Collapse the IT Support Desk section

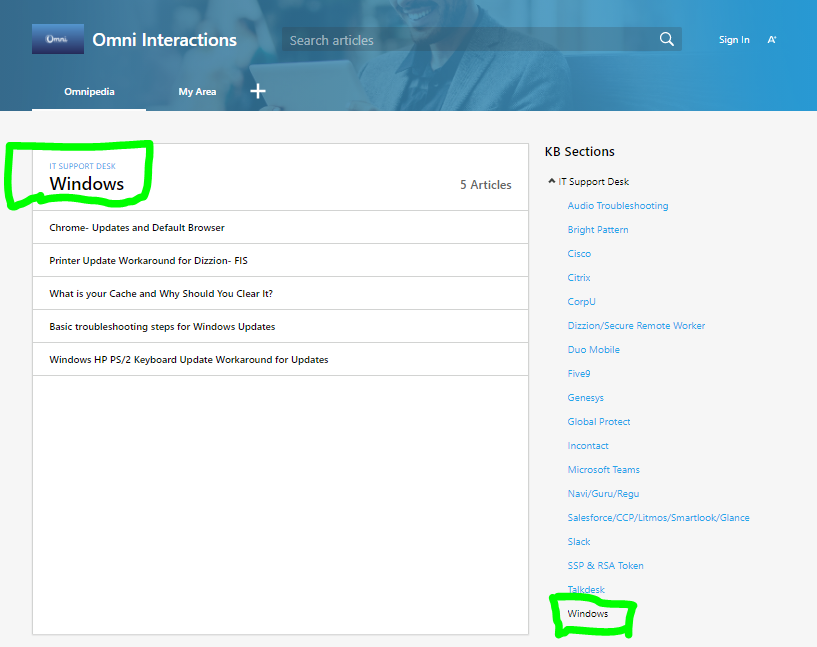pos(551,181)
